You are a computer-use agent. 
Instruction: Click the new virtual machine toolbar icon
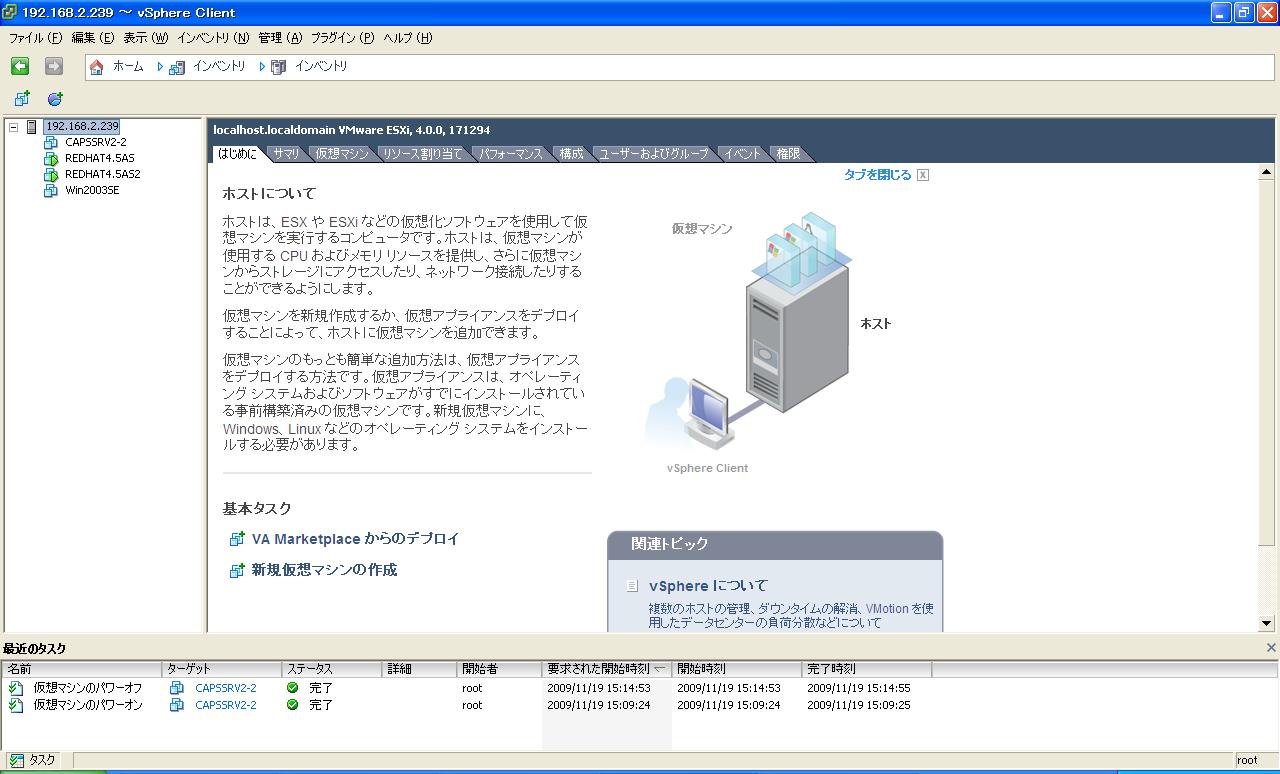pyautogui.click(x=22, y=98)
